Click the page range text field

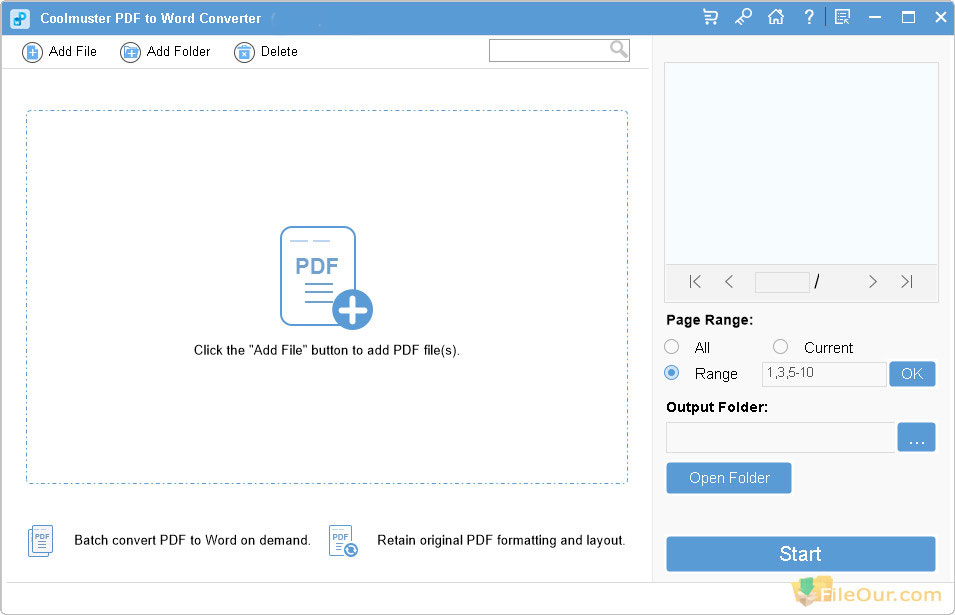click(x=823, y=373)
